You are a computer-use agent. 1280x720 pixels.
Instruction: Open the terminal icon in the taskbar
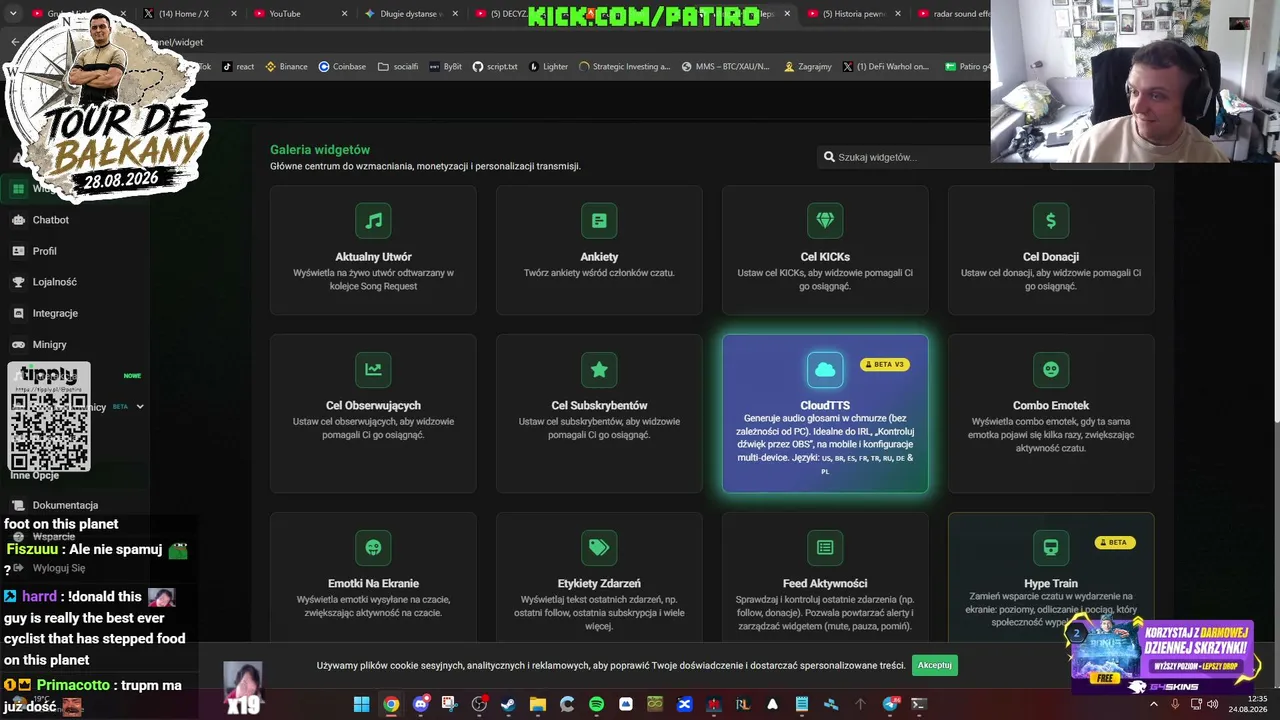click(x=919, y=704)
